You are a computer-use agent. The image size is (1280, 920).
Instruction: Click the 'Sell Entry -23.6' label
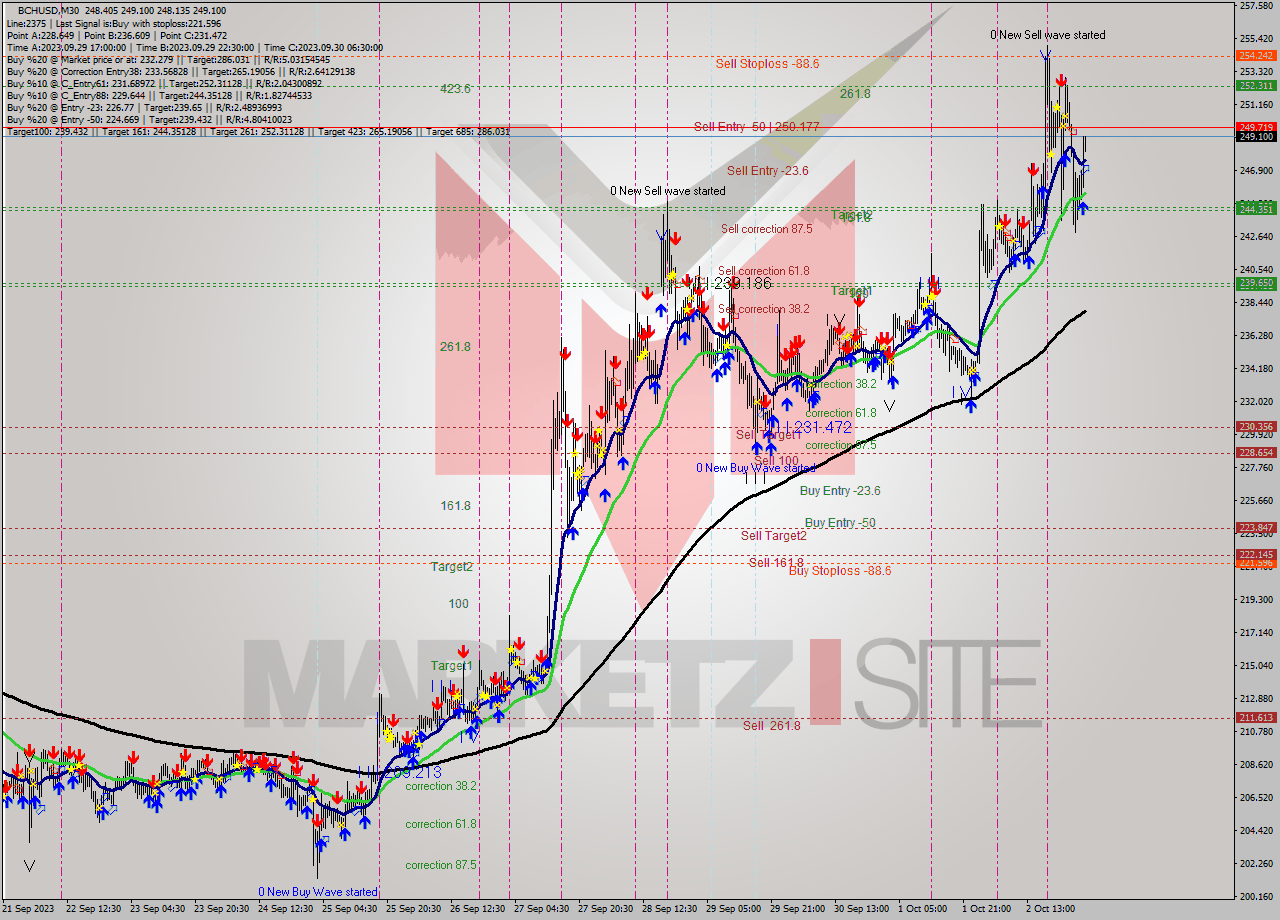pos(768,170)
